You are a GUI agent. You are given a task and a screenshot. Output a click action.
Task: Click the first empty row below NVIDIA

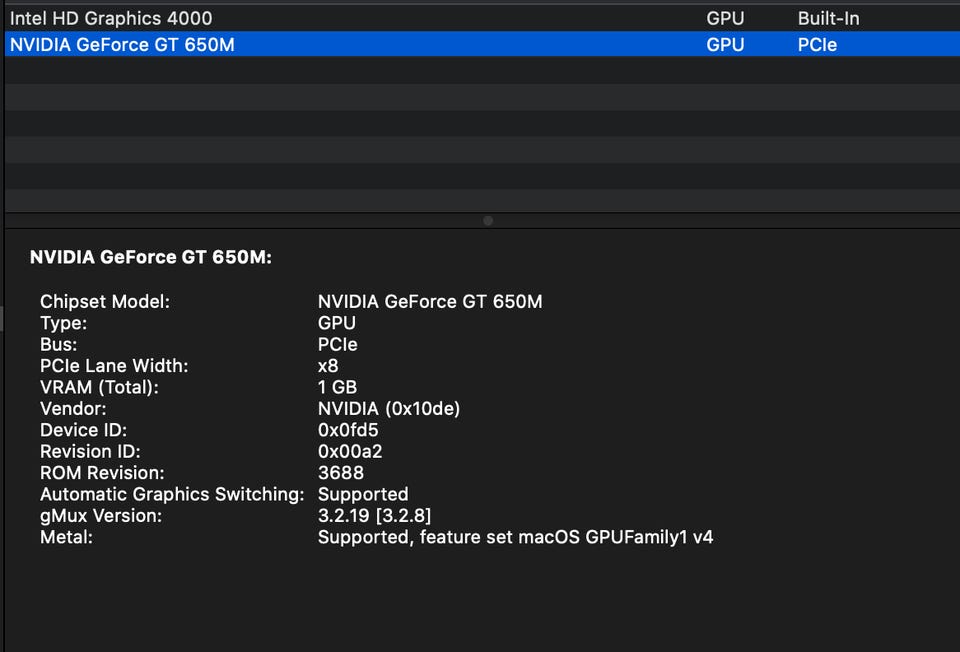point(480,70)
